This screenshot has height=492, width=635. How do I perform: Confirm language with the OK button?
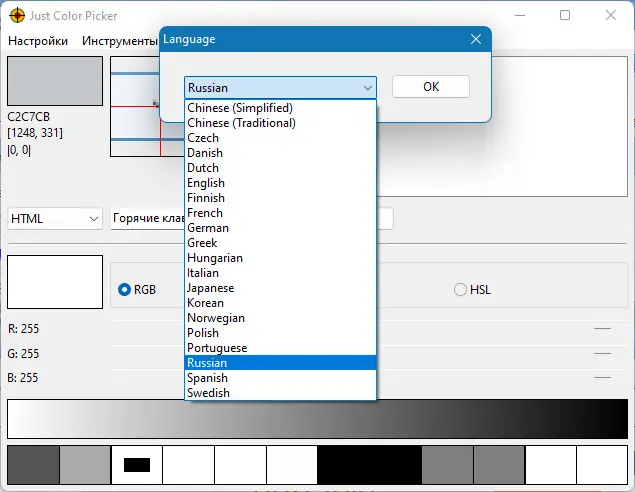point(431,87)
